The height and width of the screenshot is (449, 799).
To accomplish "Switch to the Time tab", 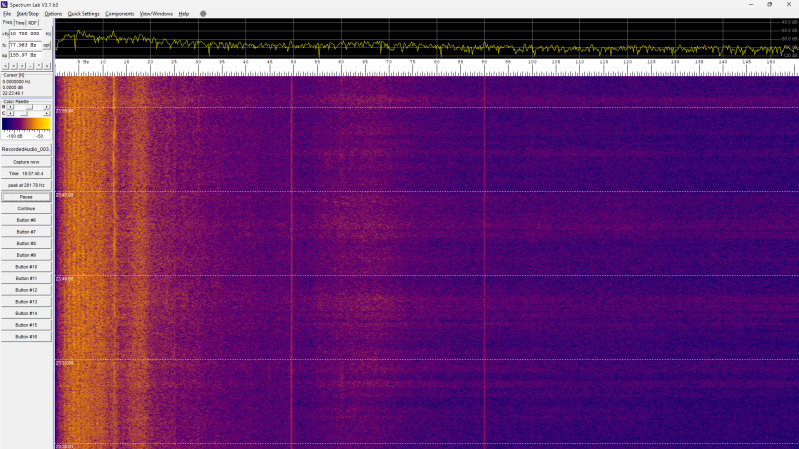I will (20, 23).
